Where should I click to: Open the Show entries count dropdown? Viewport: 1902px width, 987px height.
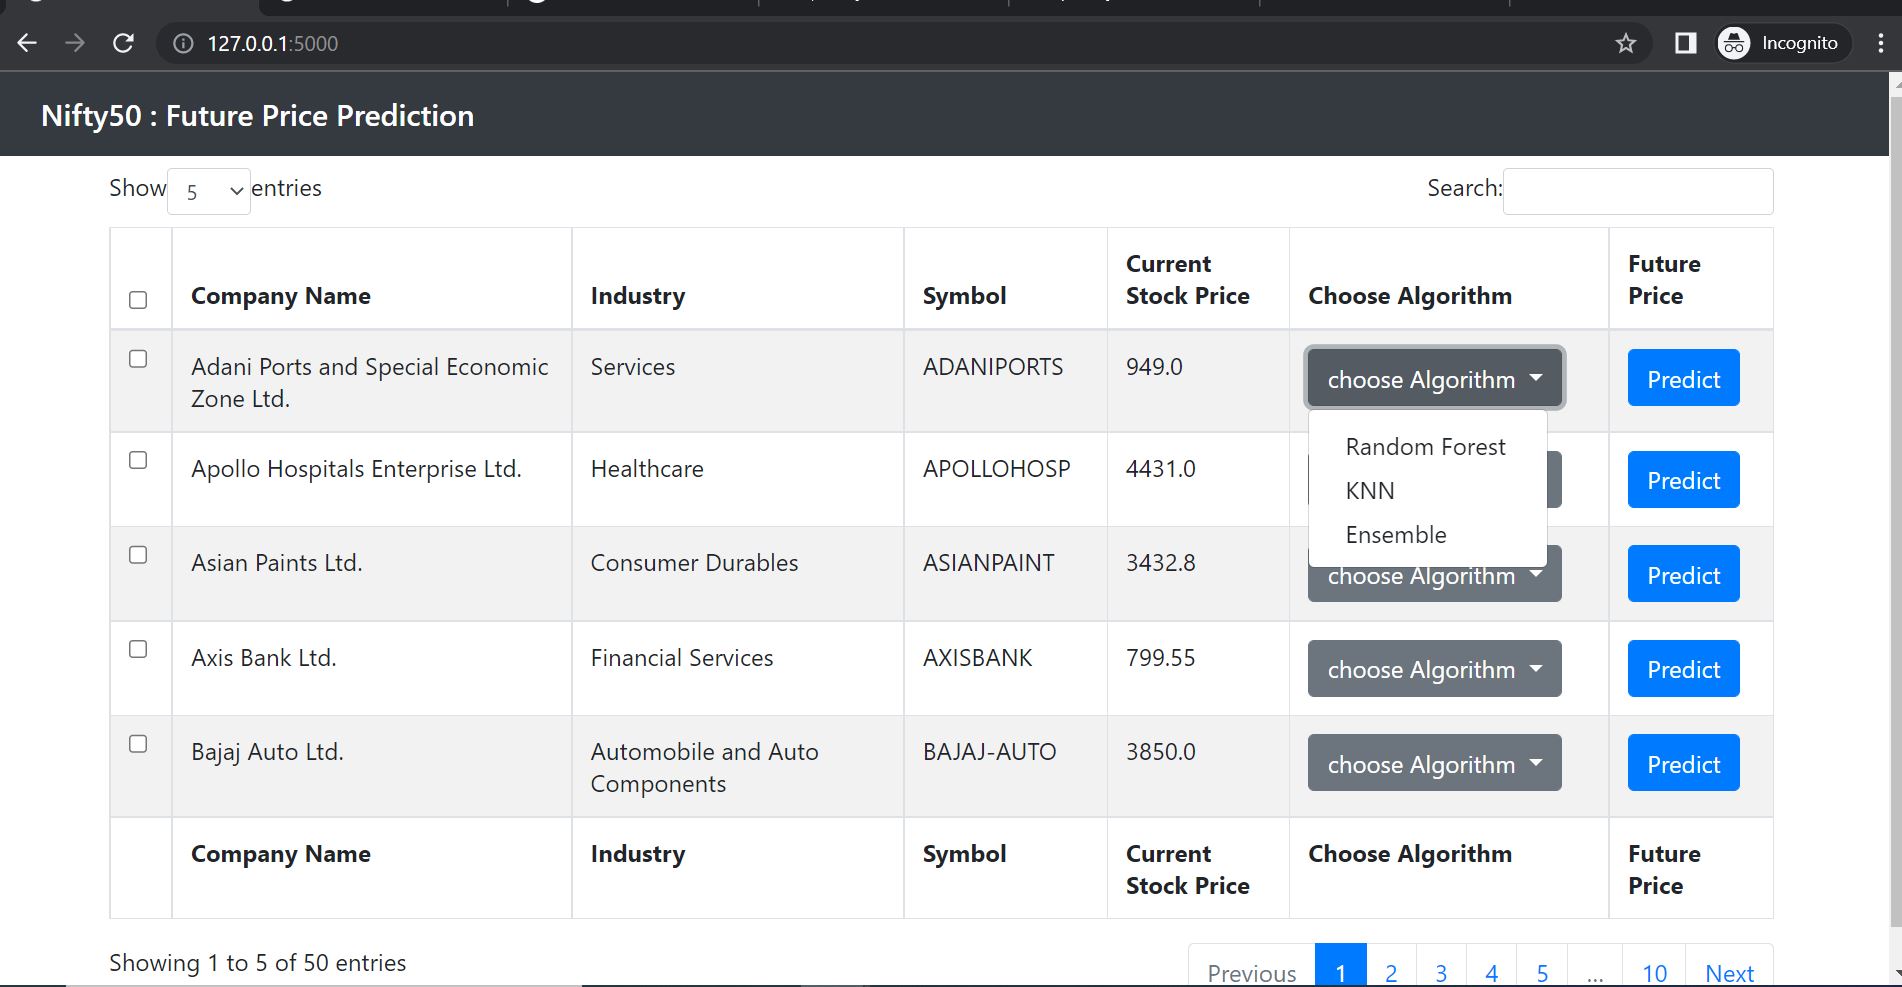[208, 191]
